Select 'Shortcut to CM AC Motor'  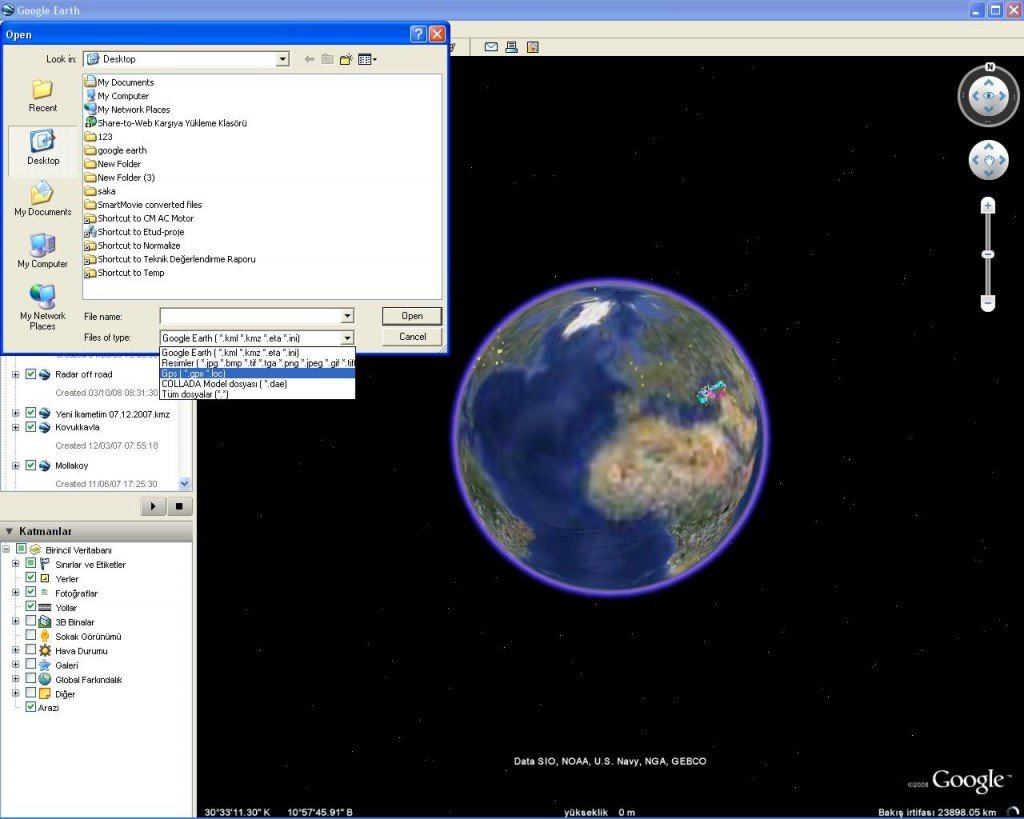click(139, 218)
